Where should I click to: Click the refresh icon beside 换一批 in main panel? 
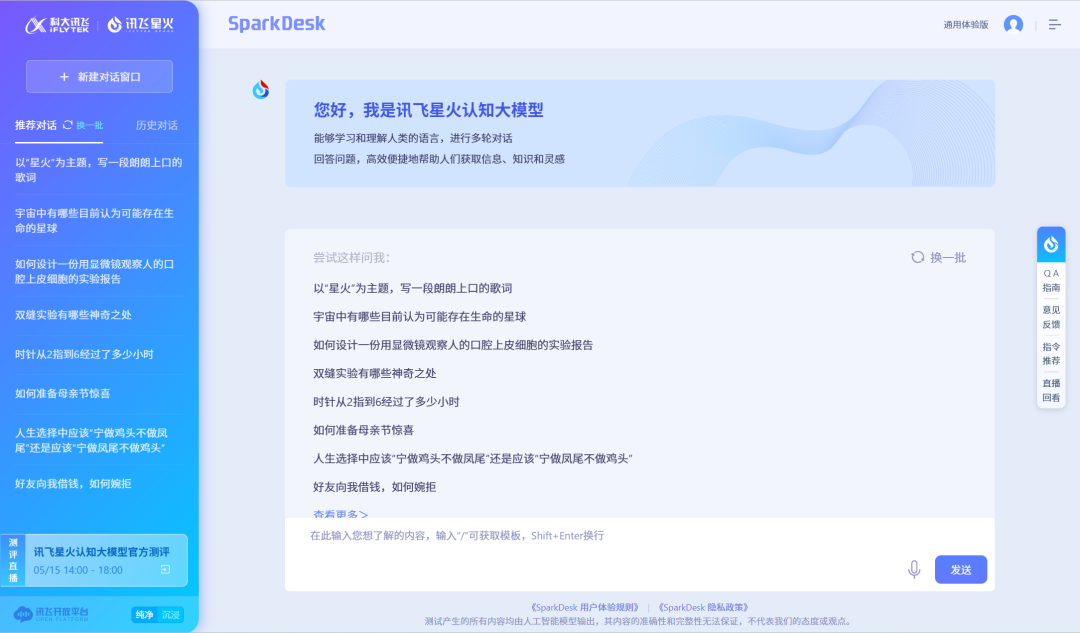[x=917, y=257]
